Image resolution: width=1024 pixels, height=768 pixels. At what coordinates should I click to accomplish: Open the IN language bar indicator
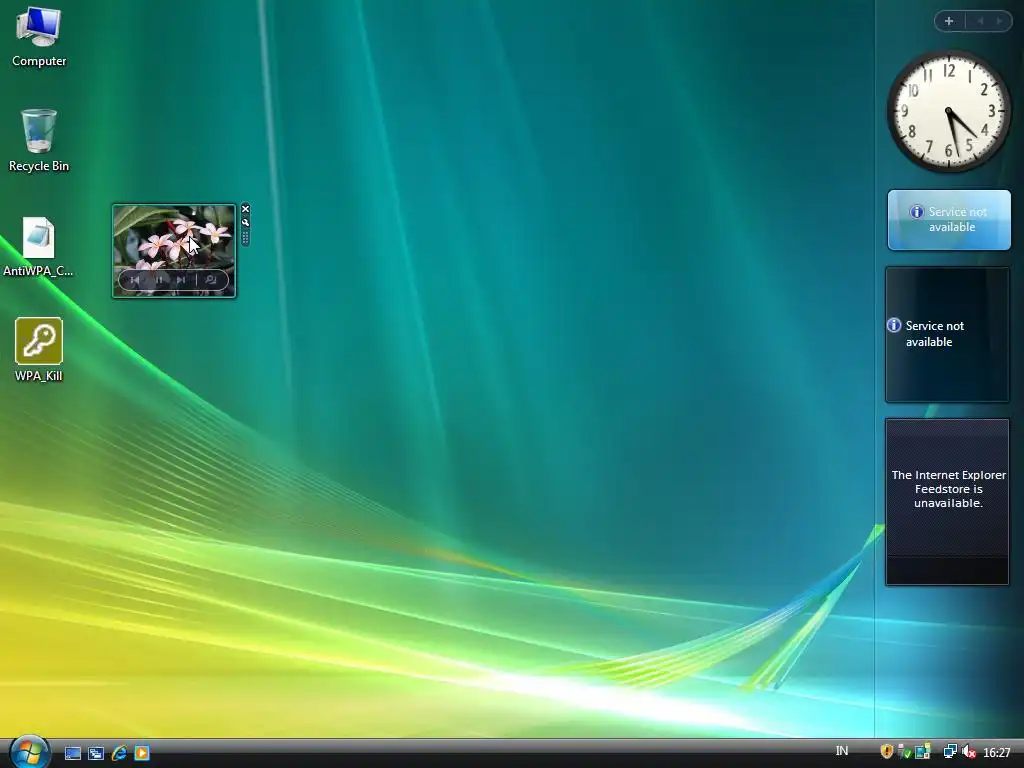(x=842, y=751)
